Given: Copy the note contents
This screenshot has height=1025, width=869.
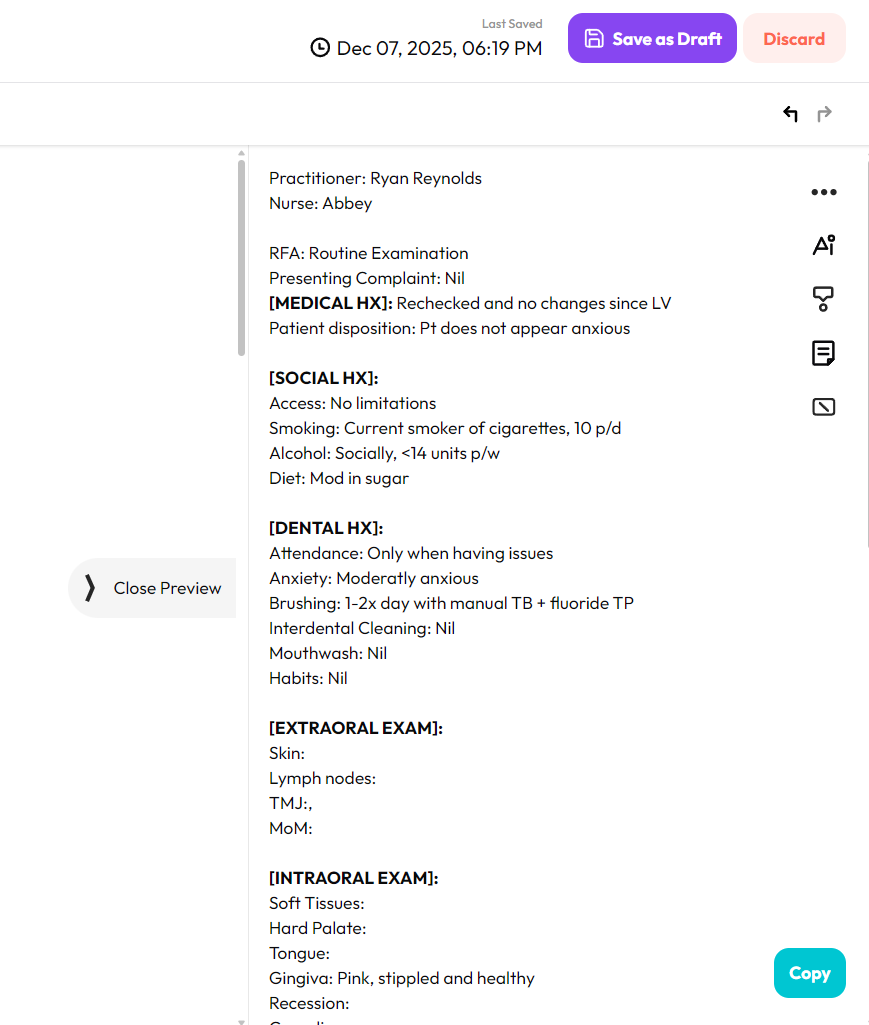Looking at the screenshot, I should pyautogui.click(x=809, y=973).
